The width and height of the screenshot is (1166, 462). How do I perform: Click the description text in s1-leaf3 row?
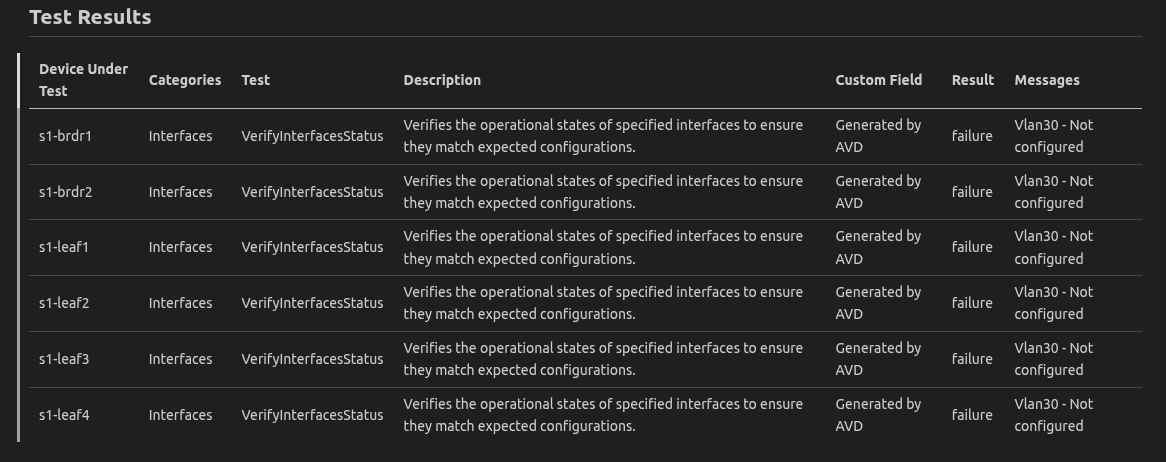(603, 359)
